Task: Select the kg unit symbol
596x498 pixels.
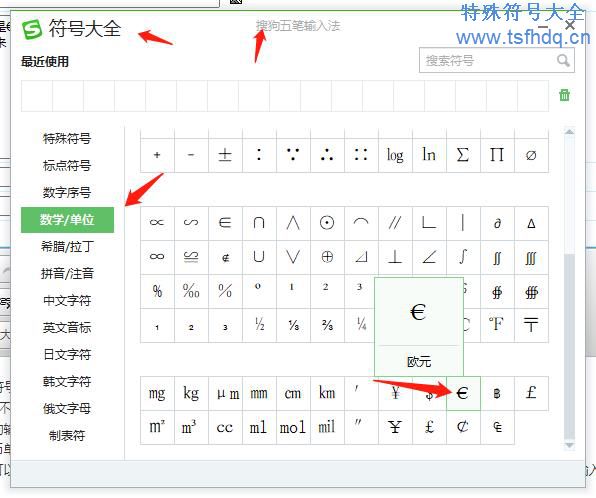Action: [191, 393]
